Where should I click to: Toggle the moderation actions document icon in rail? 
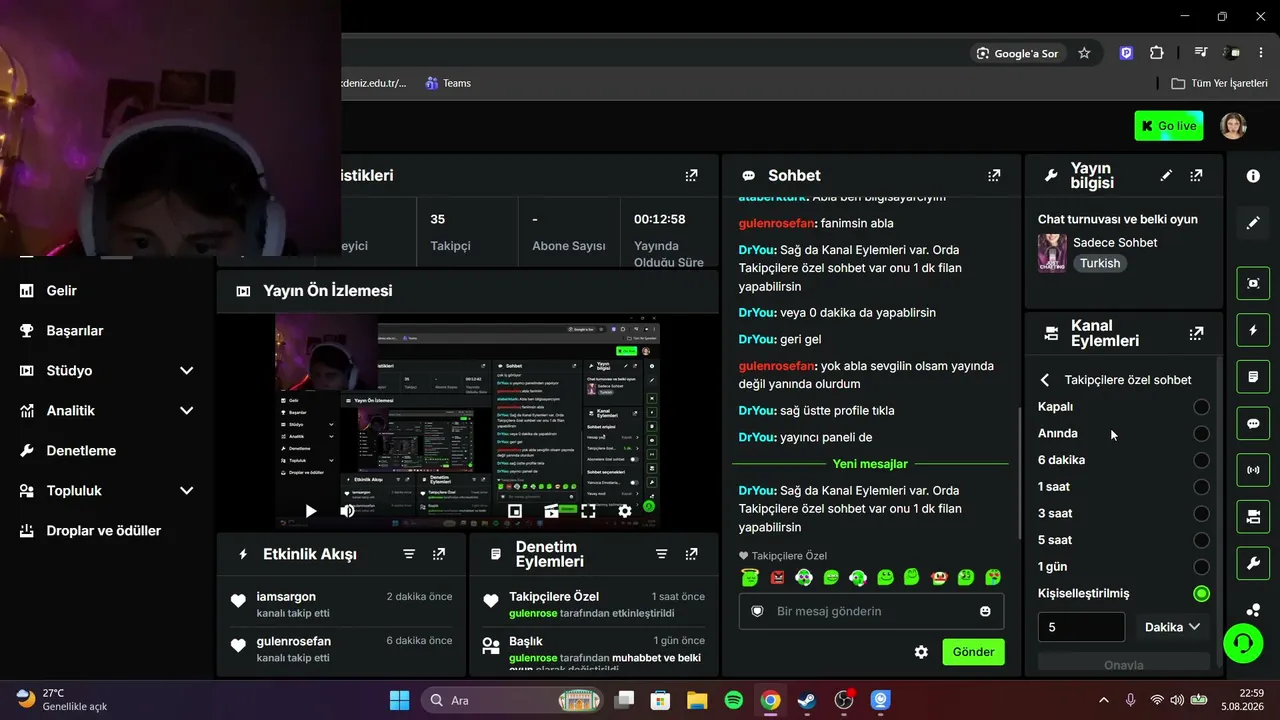[x=1253, y=377]
